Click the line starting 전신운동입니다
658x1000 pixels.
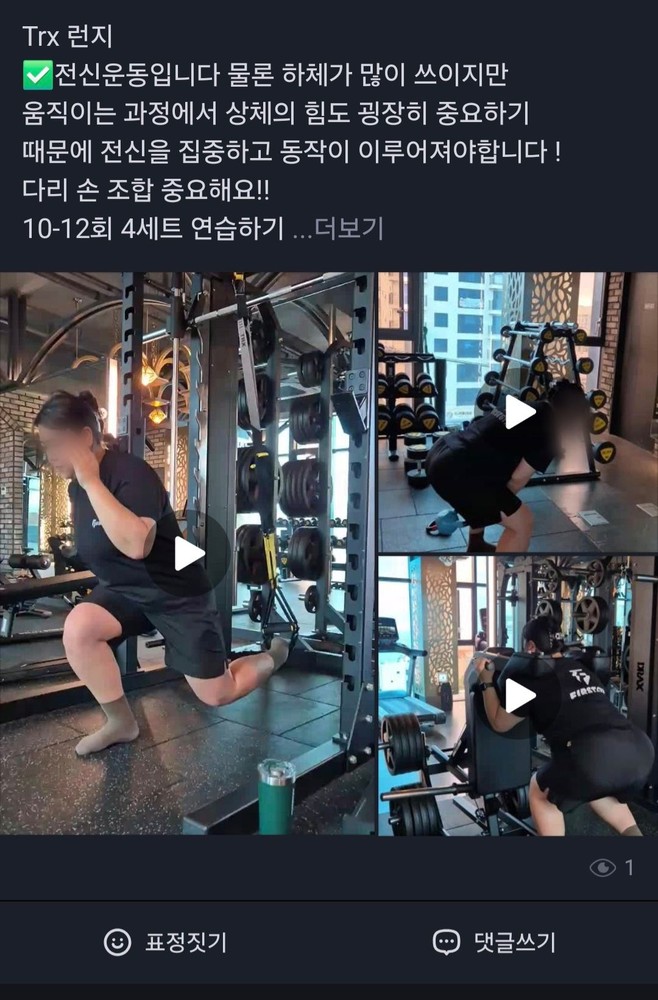pos(281,75)
